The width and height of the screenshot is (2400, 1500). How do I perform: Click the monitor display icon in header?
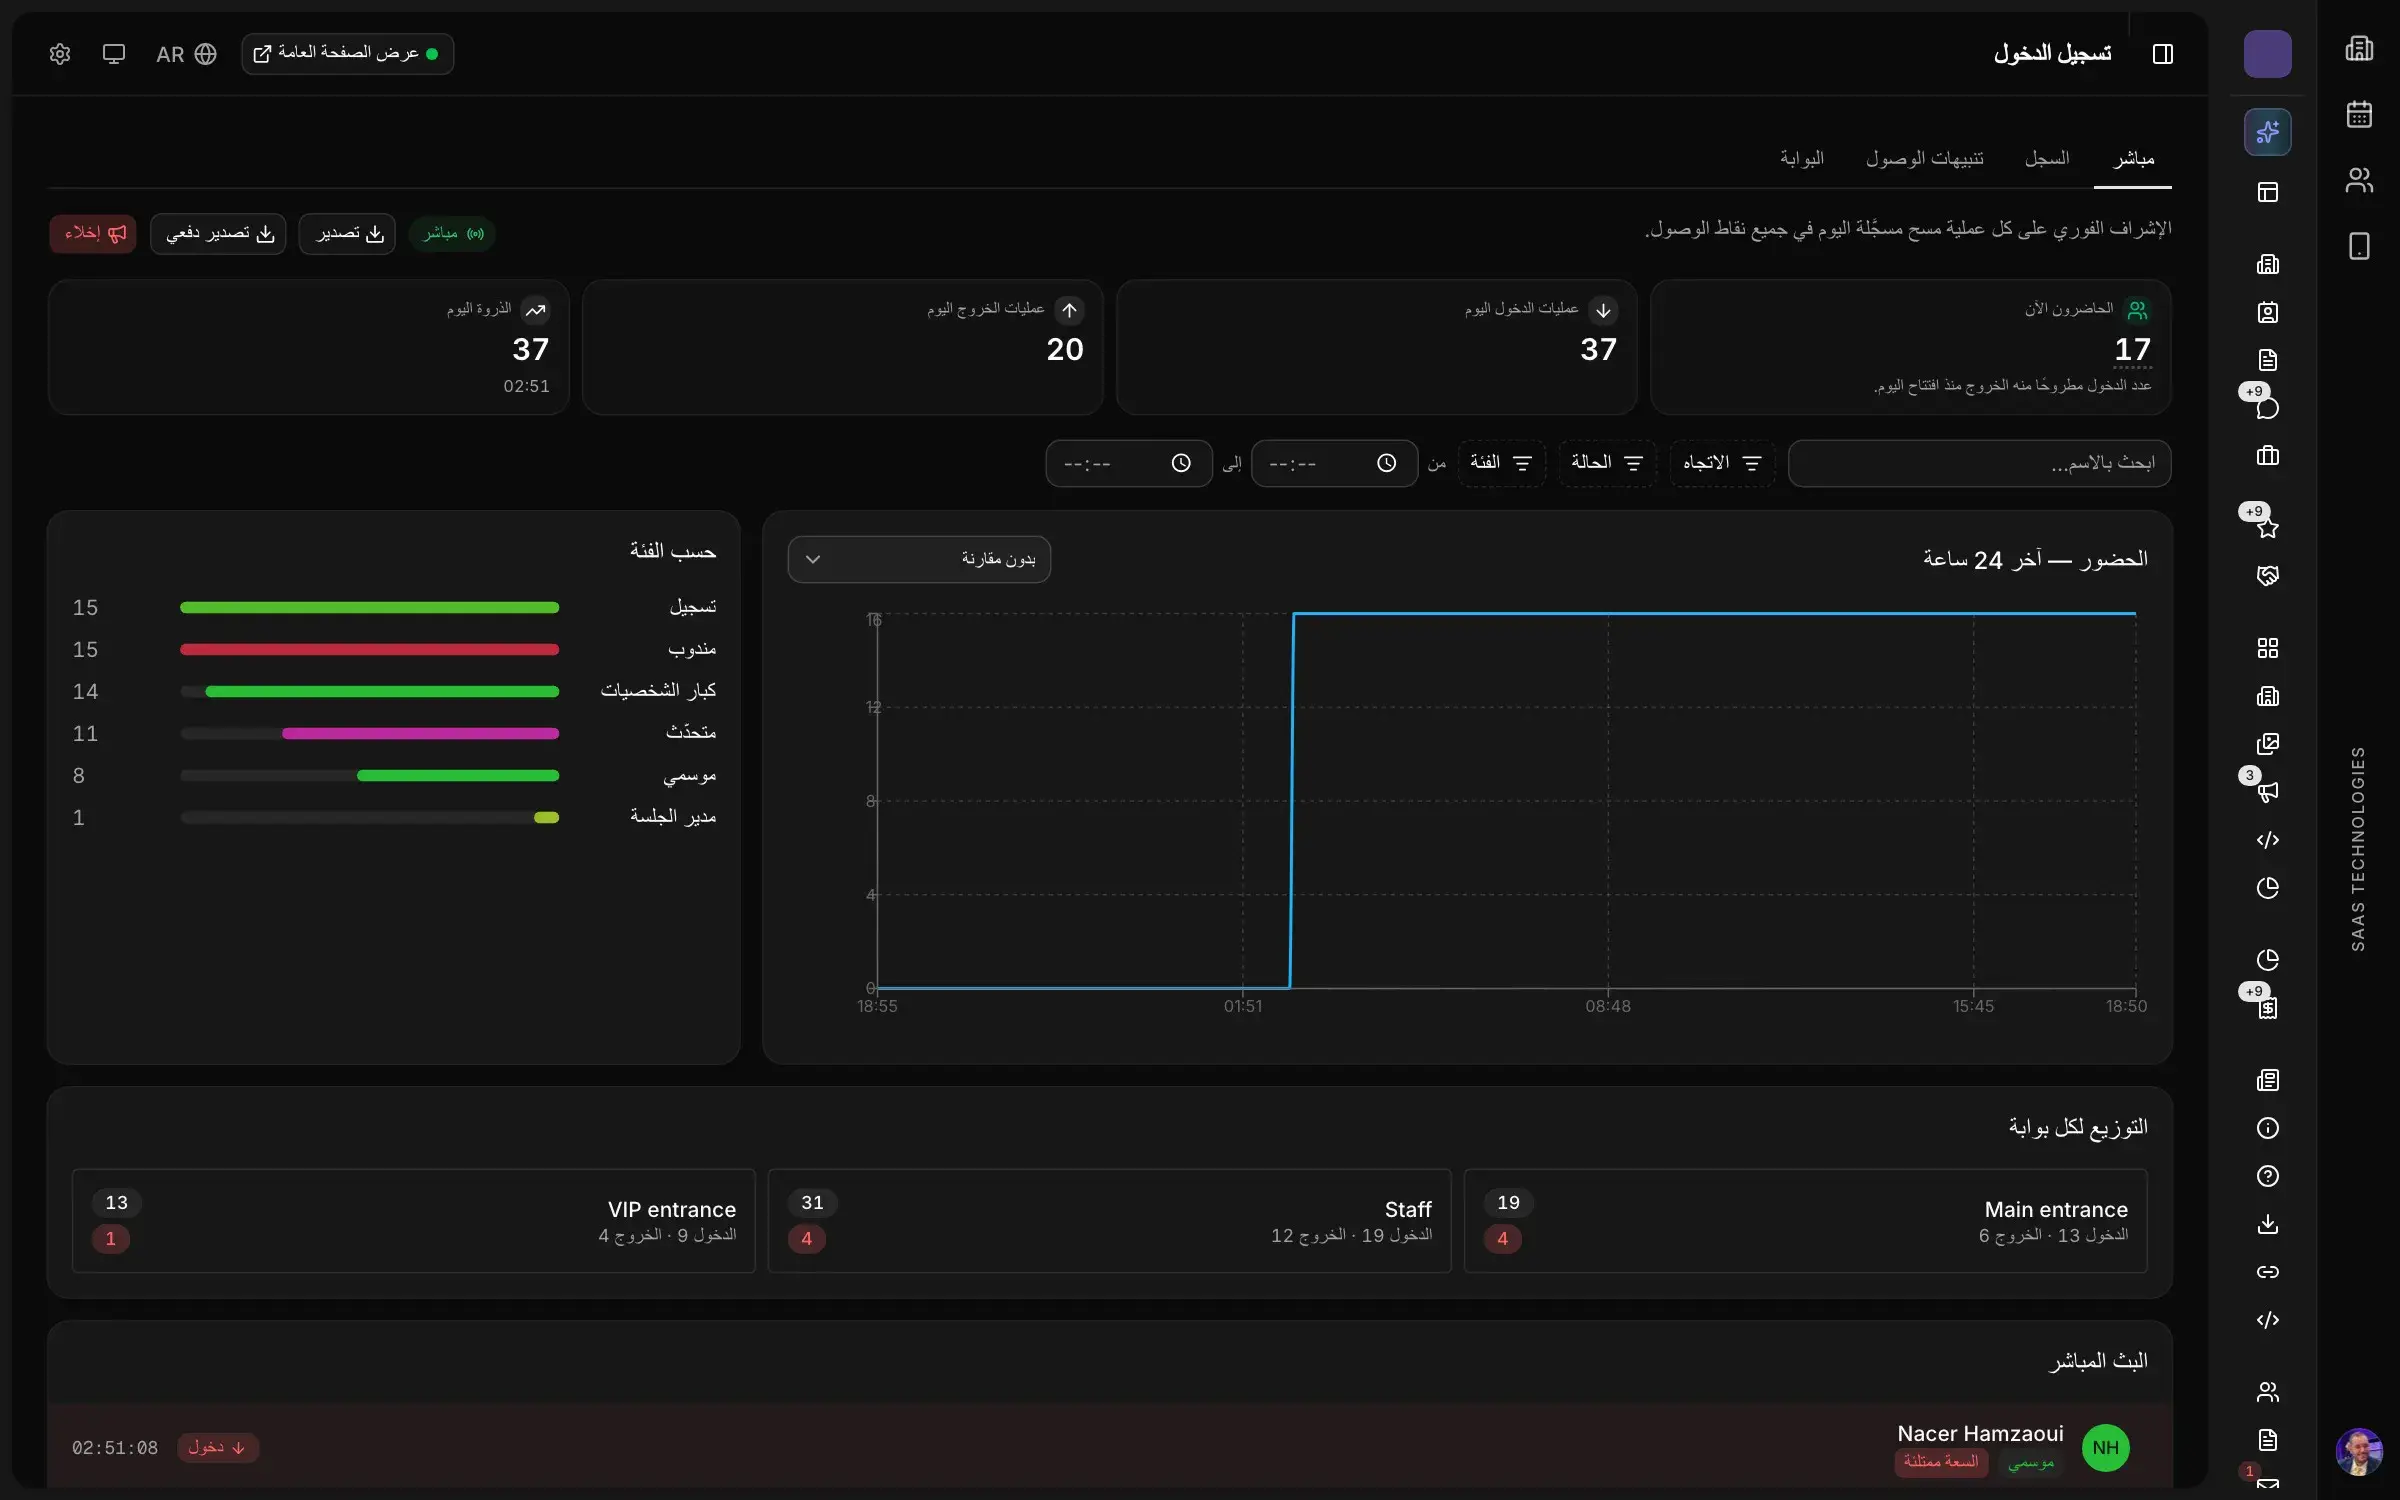114,54
